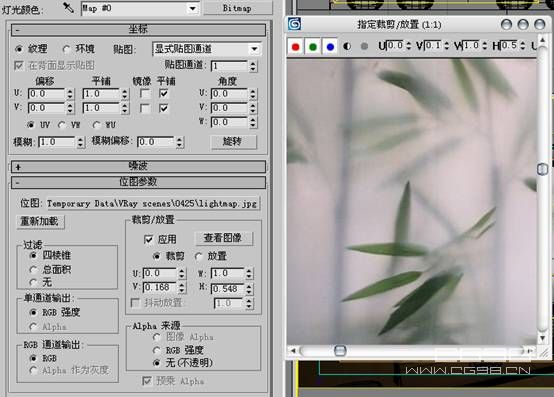Click the eyedropper pick material icon
The width and height of the screenshot is (554, 397).
coord(68,7)
